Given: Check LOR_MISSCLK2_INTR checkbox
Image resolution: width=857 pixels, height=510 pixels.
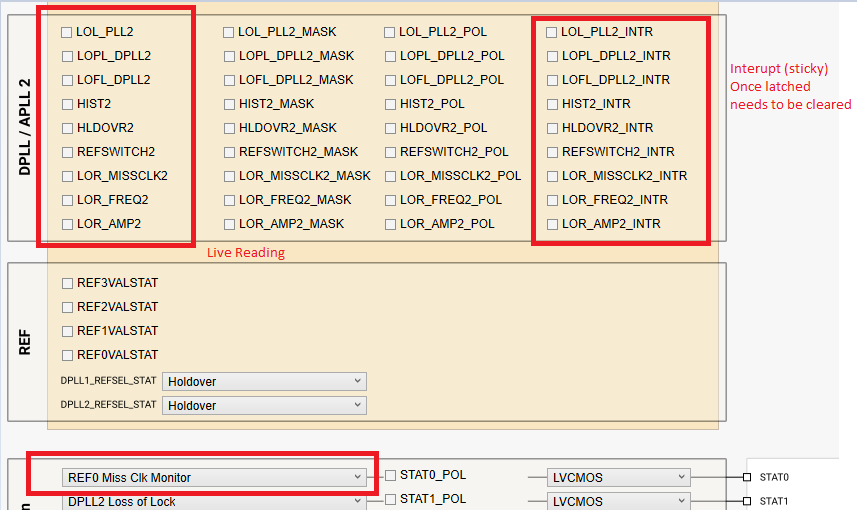Looking at the screenshot, I should 552,177.
